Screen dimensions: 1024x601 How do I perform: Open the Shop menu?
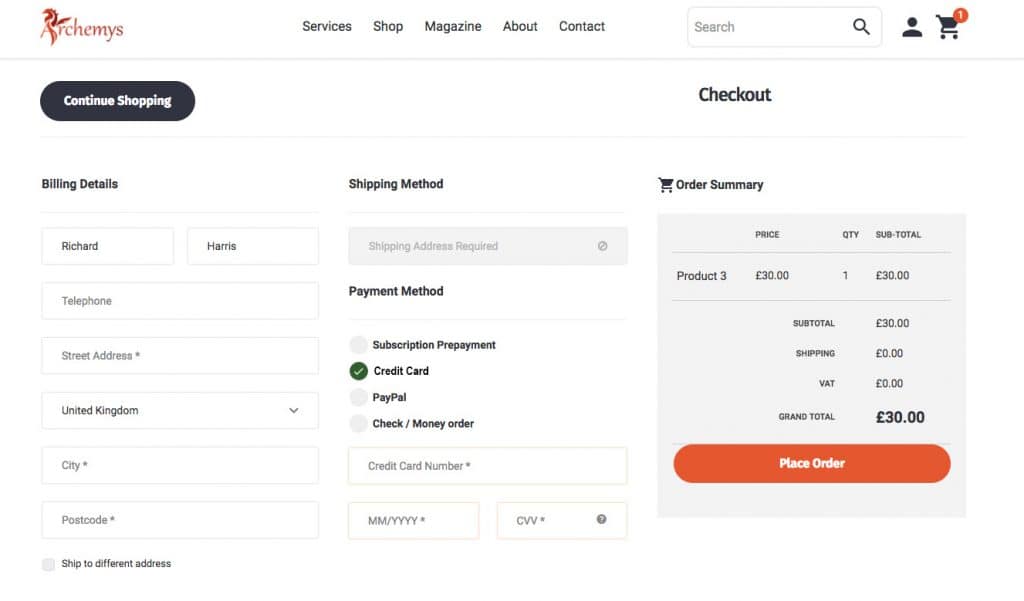click(x=388, y=27)
